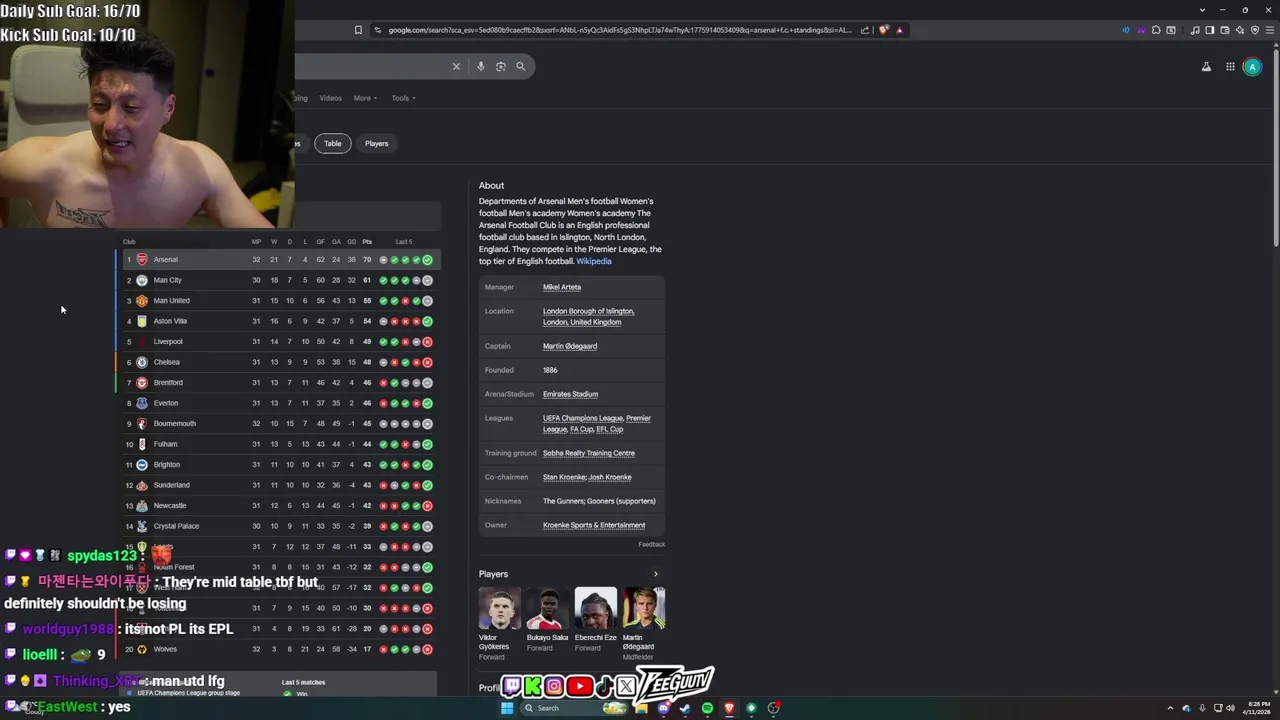The image size is (1280, 720).
Task: Open Spotify from the taskbar
Action: pos(707,708)
